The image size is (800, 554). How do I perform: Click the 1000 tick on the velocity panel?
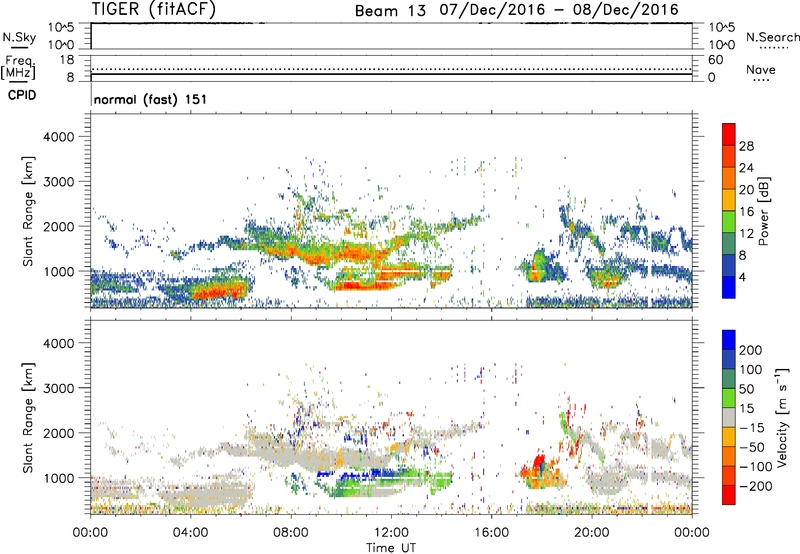coord(59,478)
